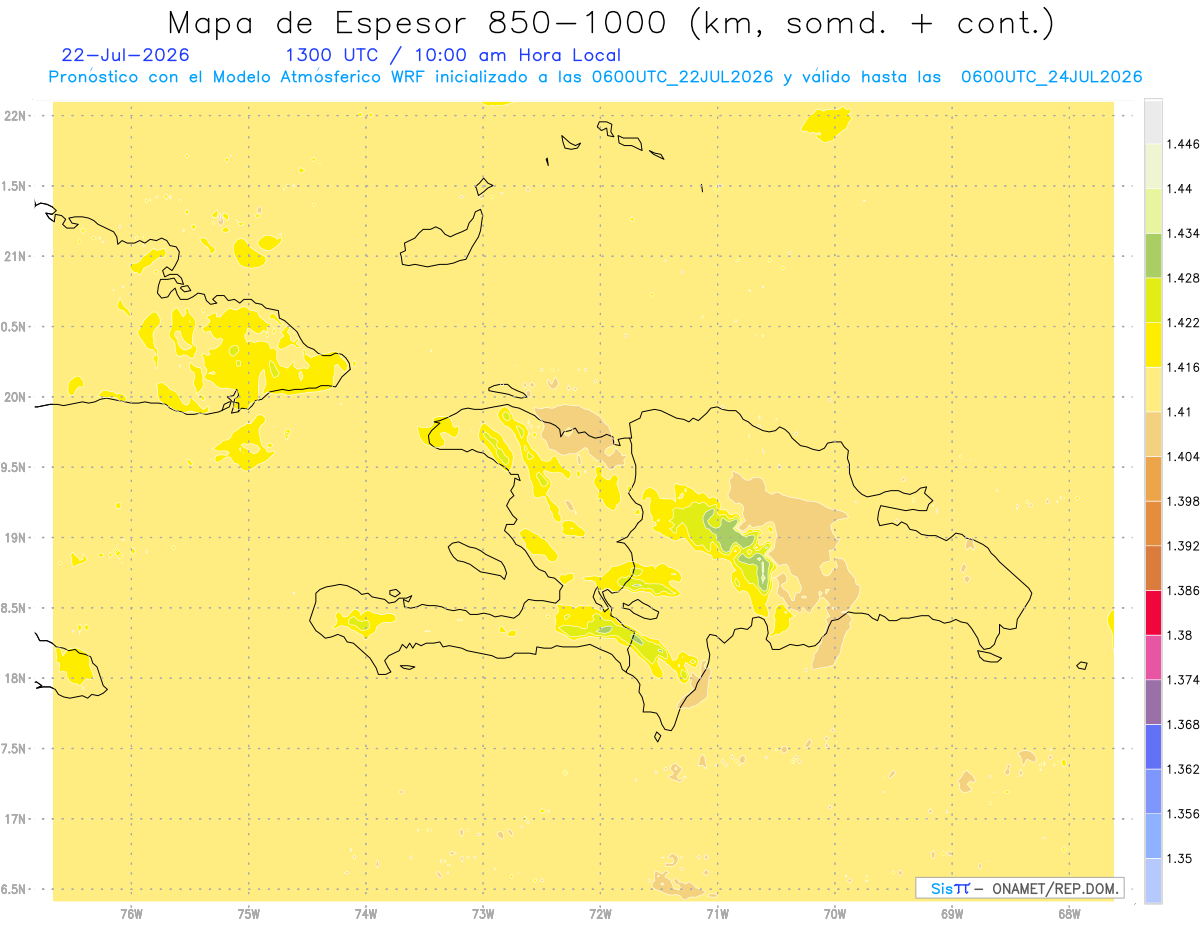Click the legend value 1.41
Viewport: 1200px width, 927px height.
[x=1179, y=412]
